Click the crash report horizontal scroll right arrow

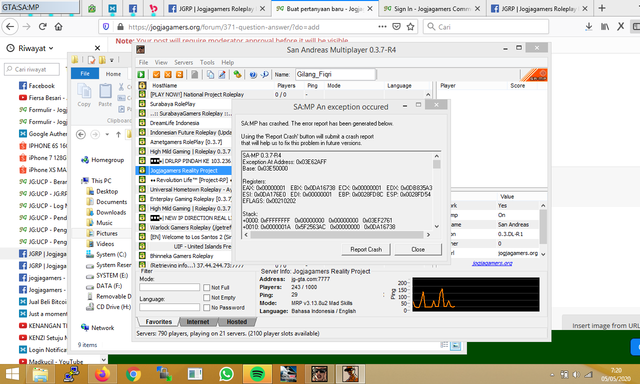tap(428, 235)
